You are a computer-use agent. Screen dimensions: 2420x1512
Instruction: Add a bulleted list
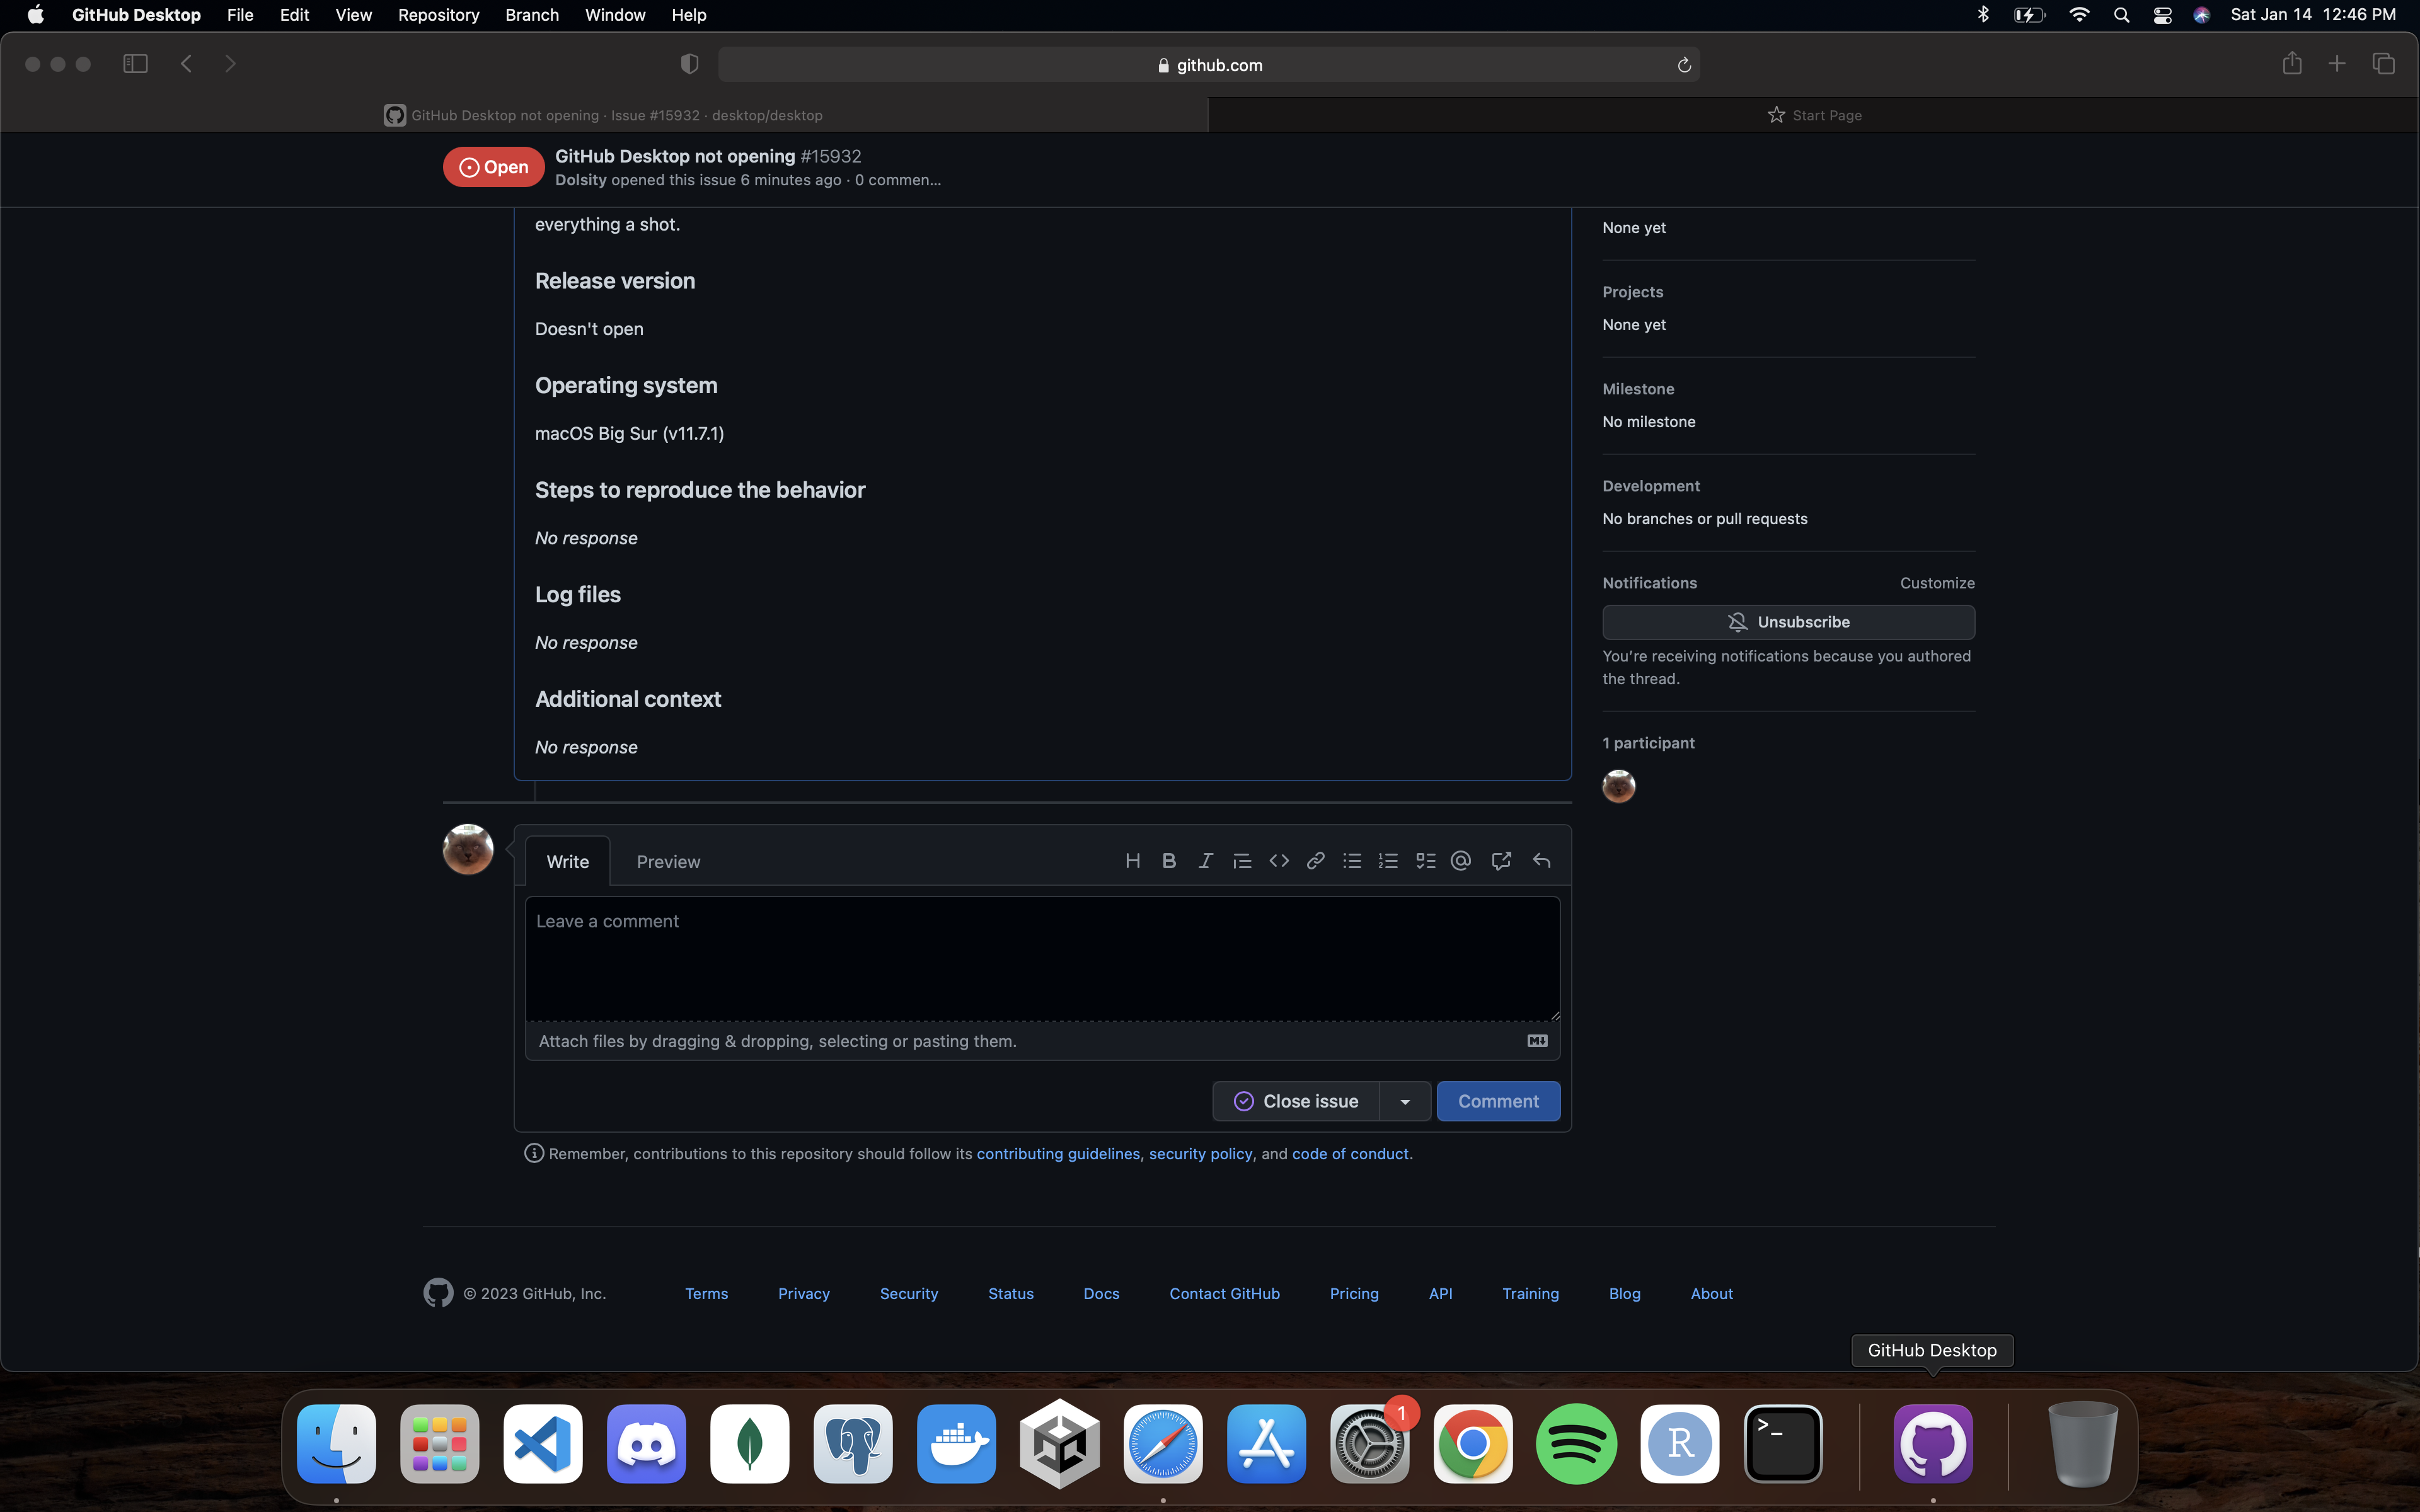tap(1351, 860)
